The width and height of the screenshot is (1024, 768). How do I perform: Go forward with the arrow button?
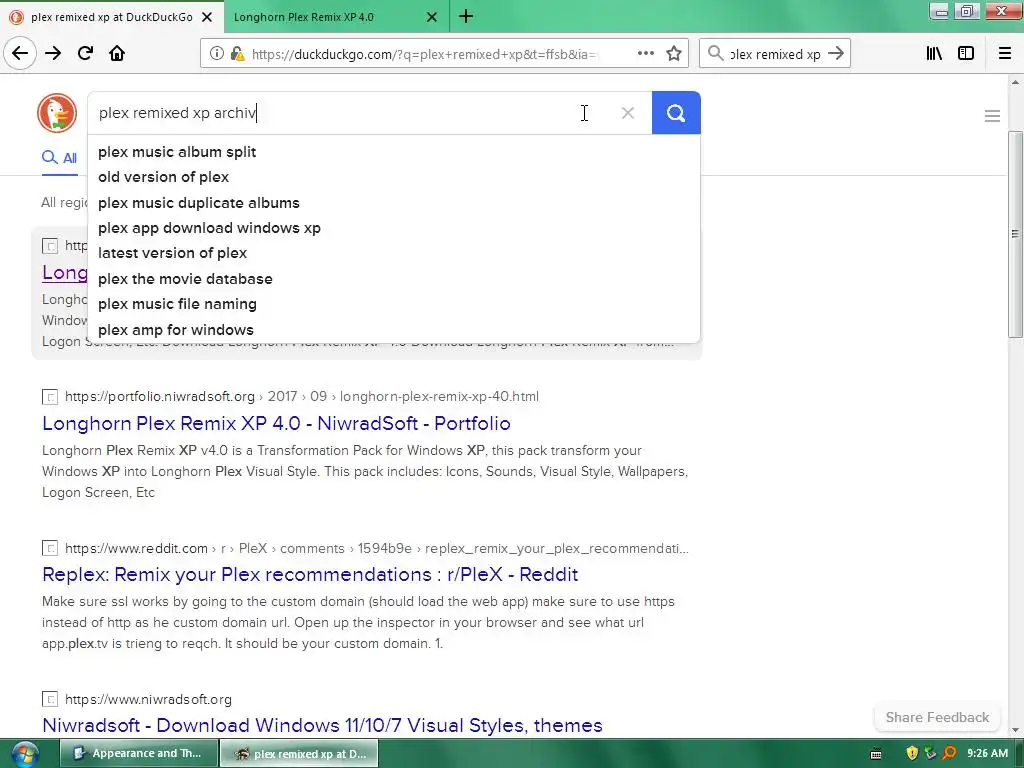pyautogui.click(x=53, y=54)
